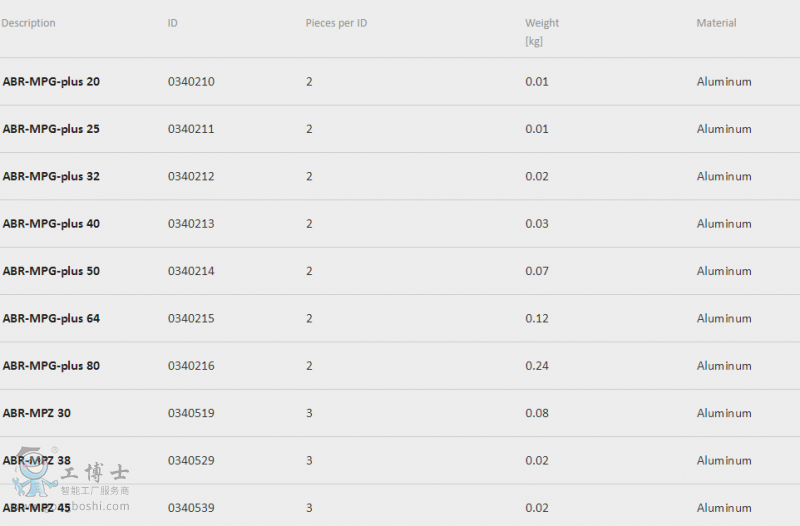This screenshot has width=800, height=526.
Task: Click the Pieces per ID column header
Action: [x=336, y=23]
